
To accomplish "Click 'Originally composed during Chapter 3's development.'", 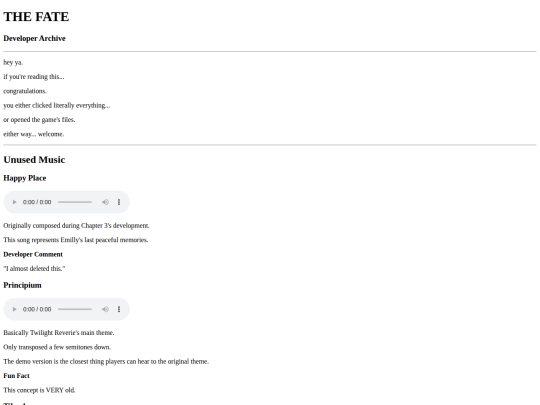I will point(76,226).
